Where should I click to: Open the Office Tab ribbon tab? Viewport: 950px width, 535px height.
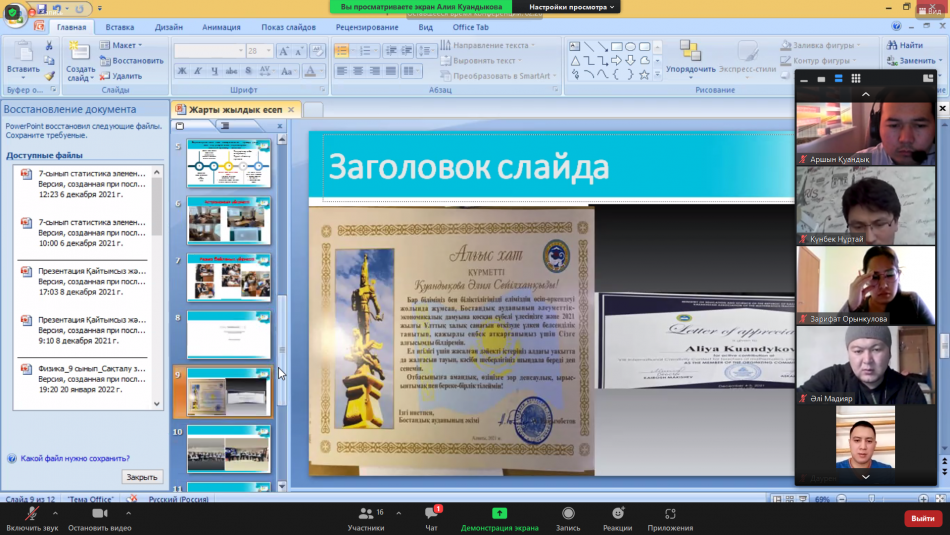tap(471, 27)
